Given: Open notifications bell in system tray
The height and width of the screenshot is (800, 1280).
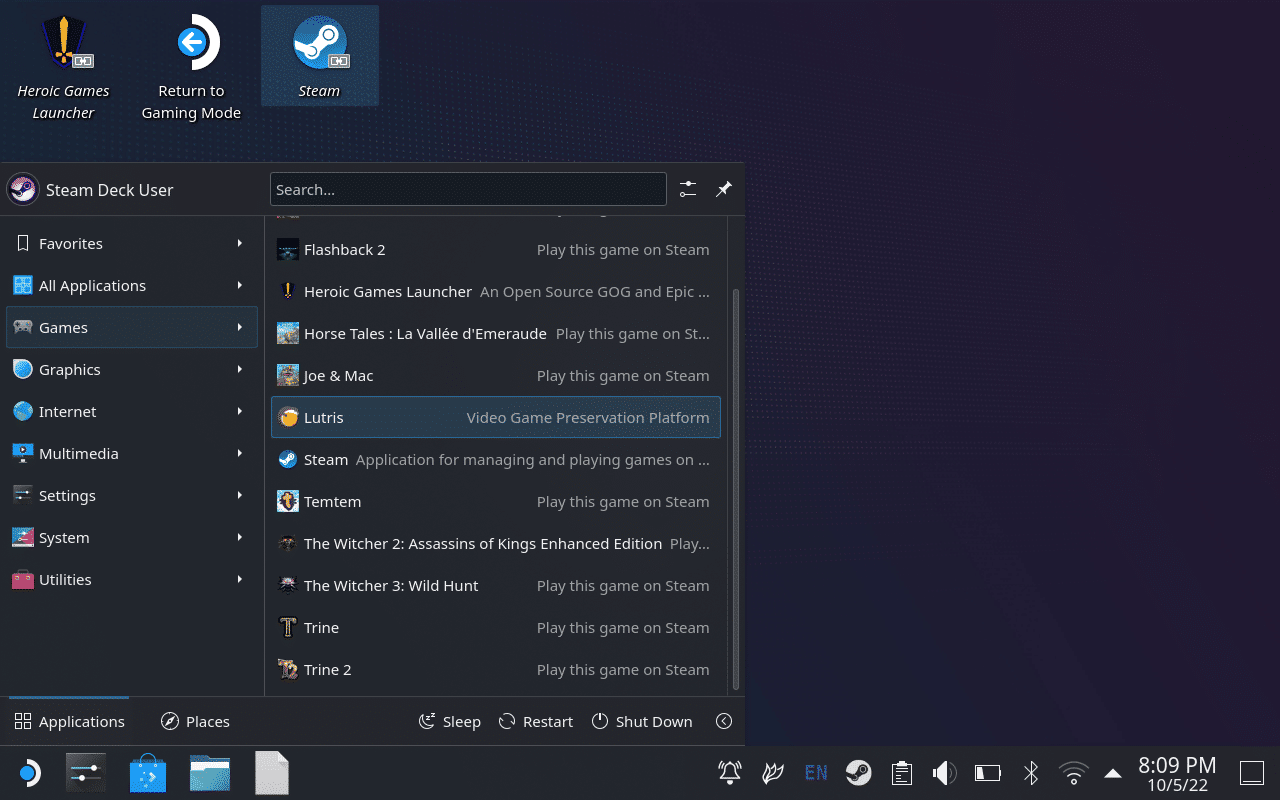Looking at the screenshot, I should click(730, 772).
